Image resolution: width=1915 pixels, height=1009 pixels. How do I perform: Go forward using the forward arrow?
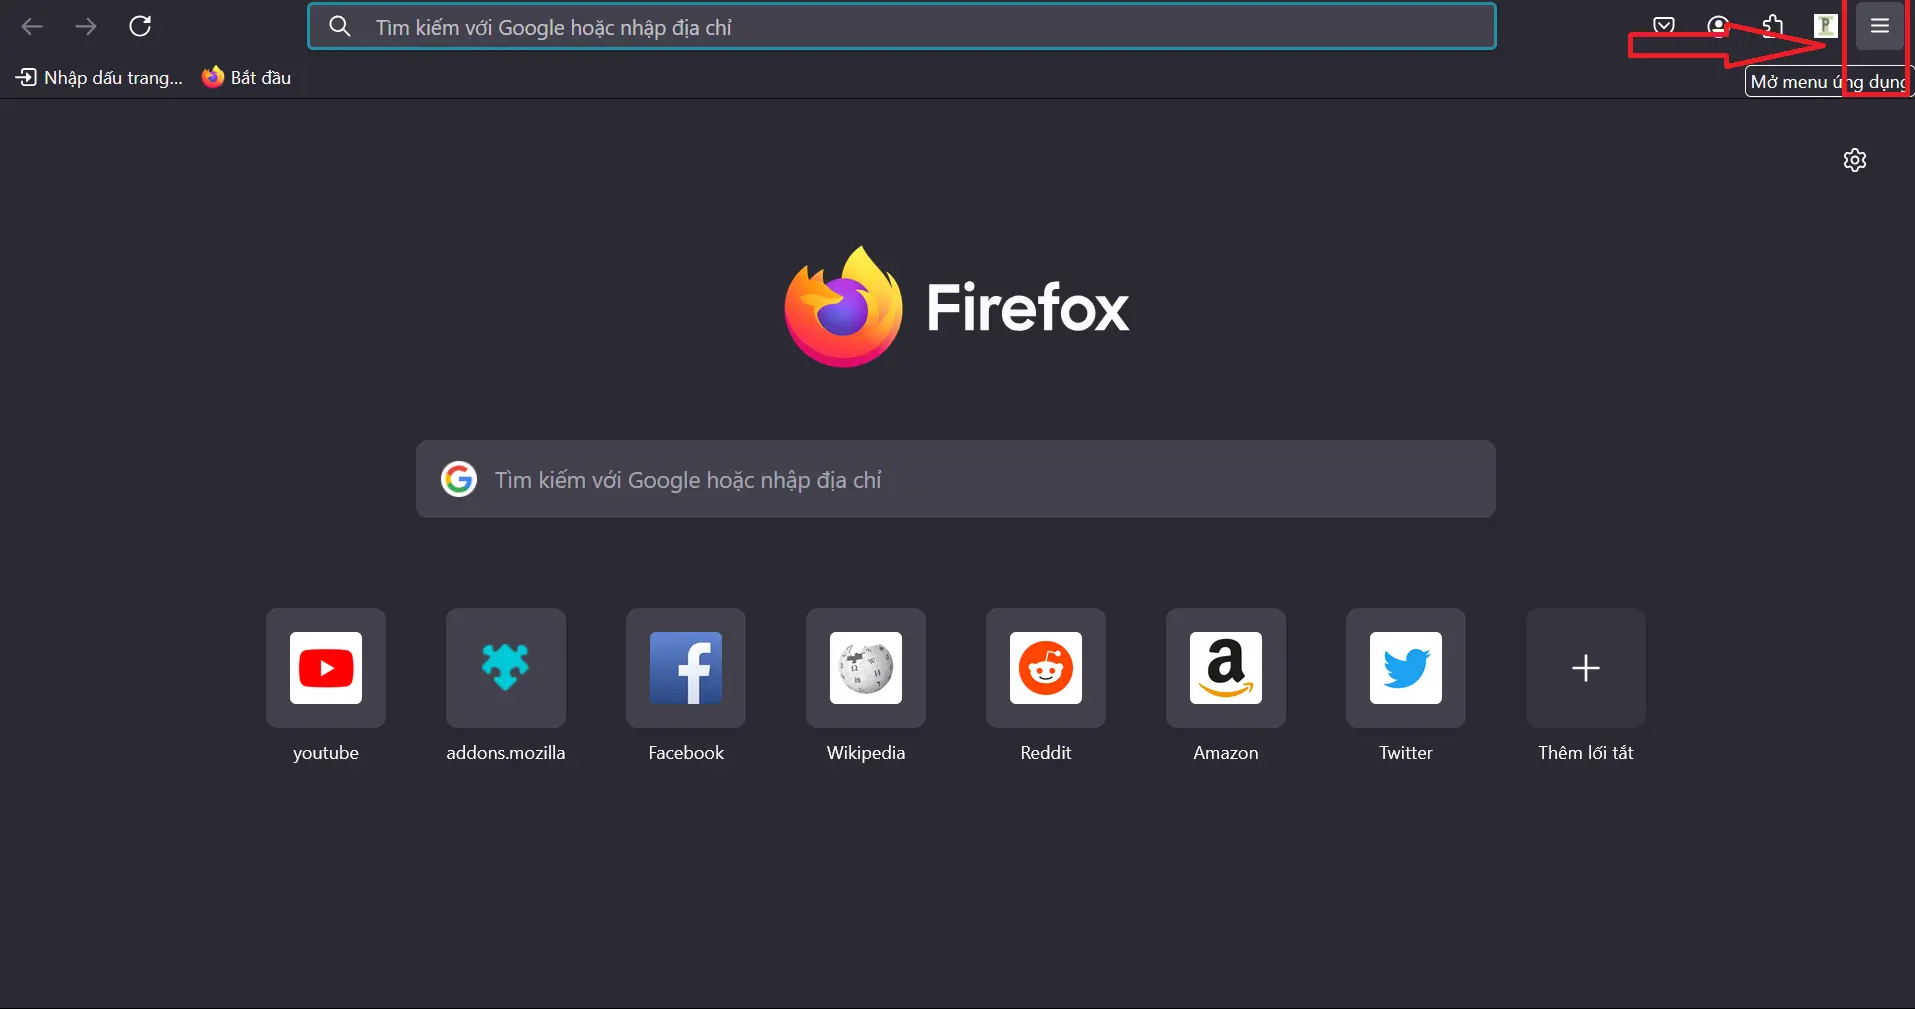pos(86,27)
